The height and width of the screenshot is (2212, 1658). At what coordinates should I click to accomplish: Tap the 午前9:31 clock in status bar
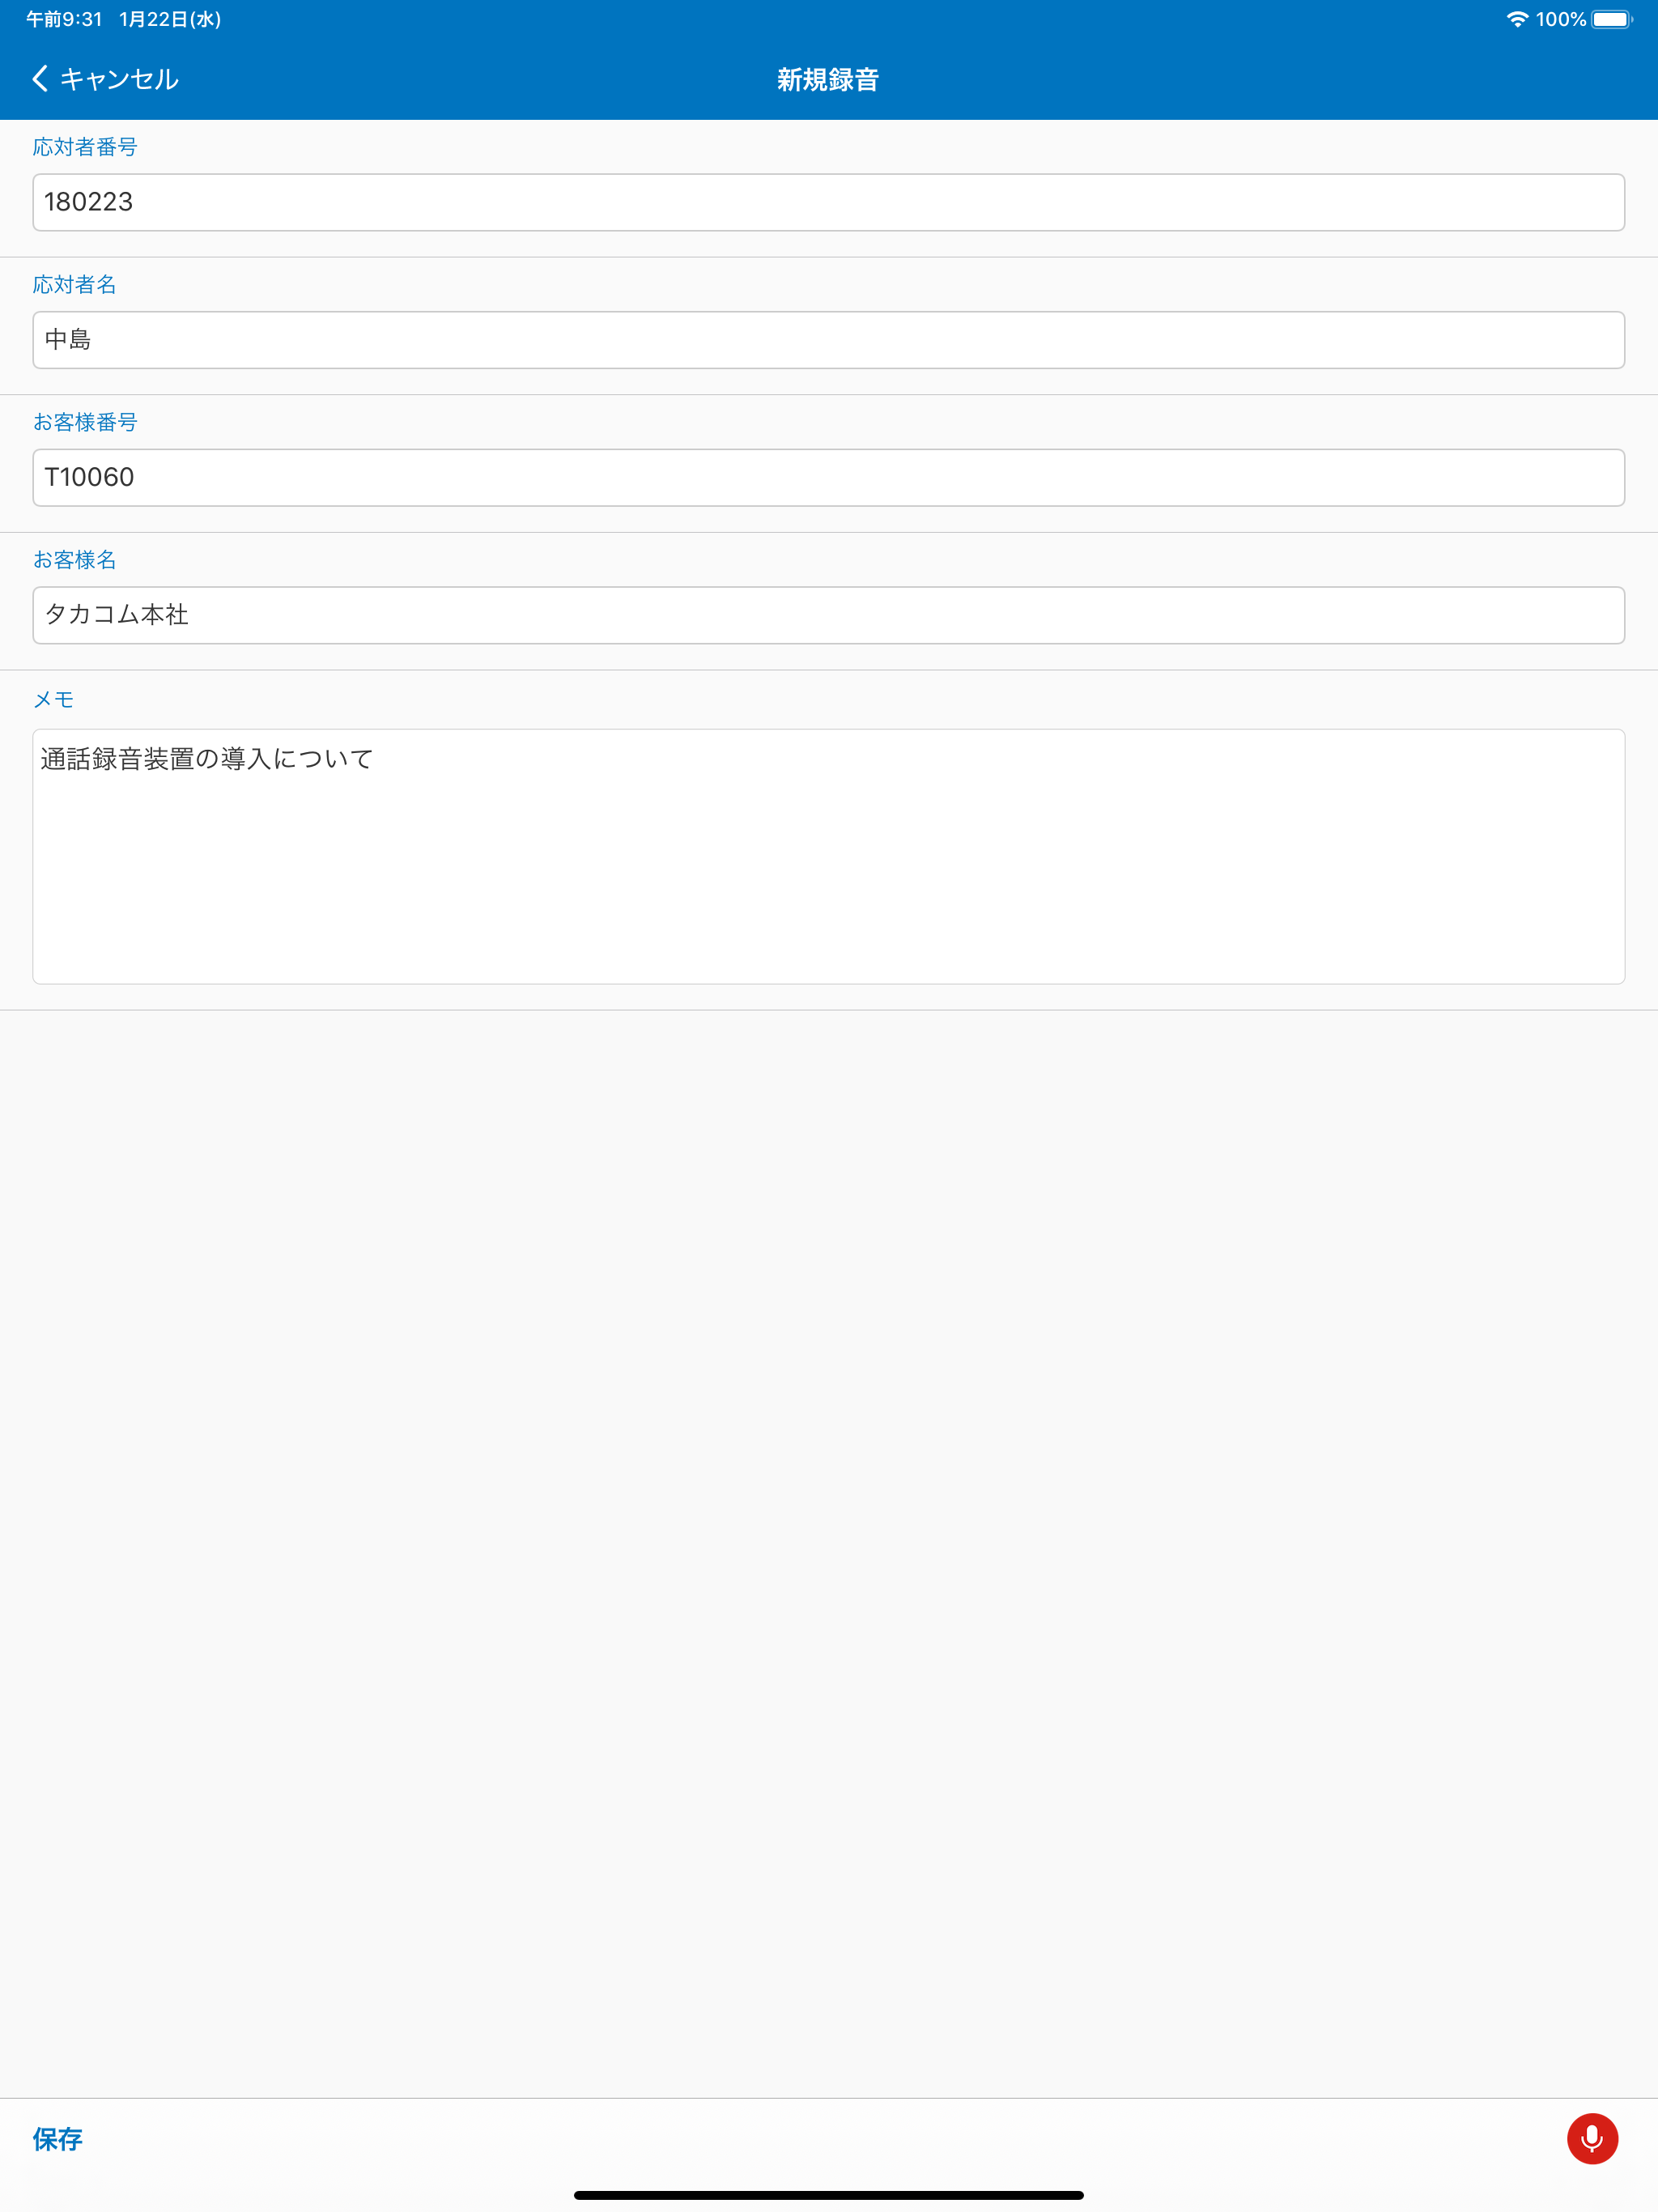click(64, 19)
